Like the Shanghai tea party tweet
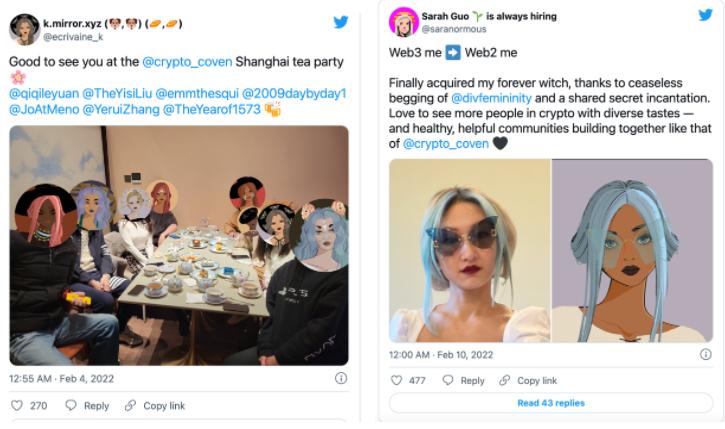The height and width of the screenshot is (429, 725). 16,405
